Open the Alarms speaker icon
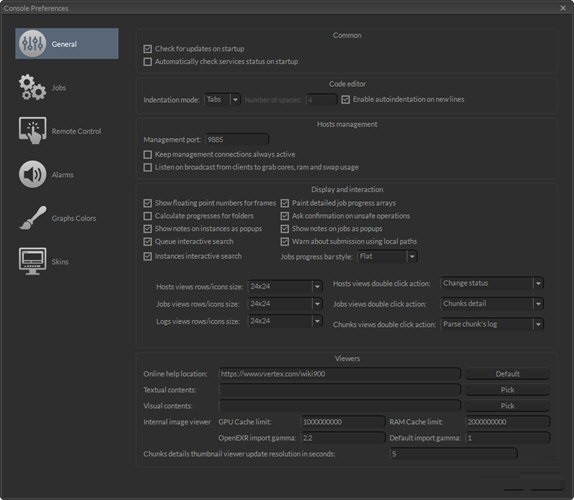This screenshot has height=500, width=574. [33, 174]
